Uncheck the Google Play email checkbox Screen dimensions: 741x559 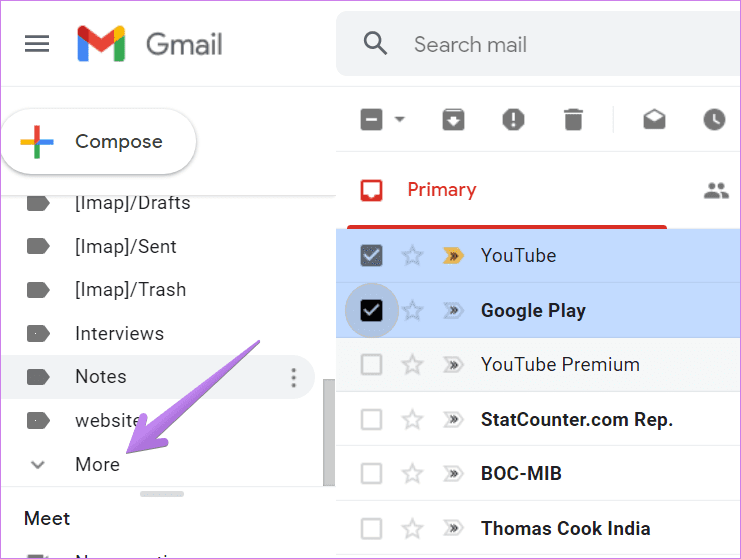371,310
